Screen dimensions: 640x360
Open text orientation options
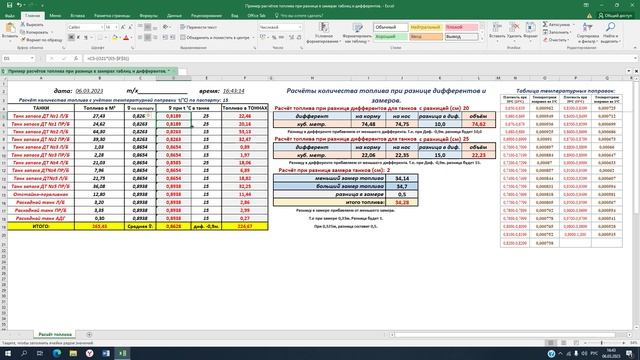(166, 27)
